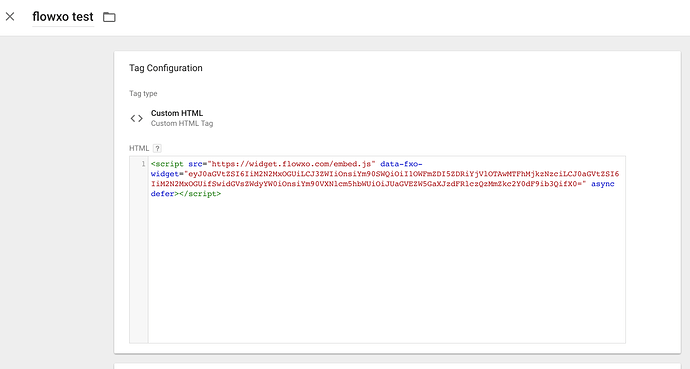
Task: Place cursor in the opening script tag
Action: pos(167,164)
